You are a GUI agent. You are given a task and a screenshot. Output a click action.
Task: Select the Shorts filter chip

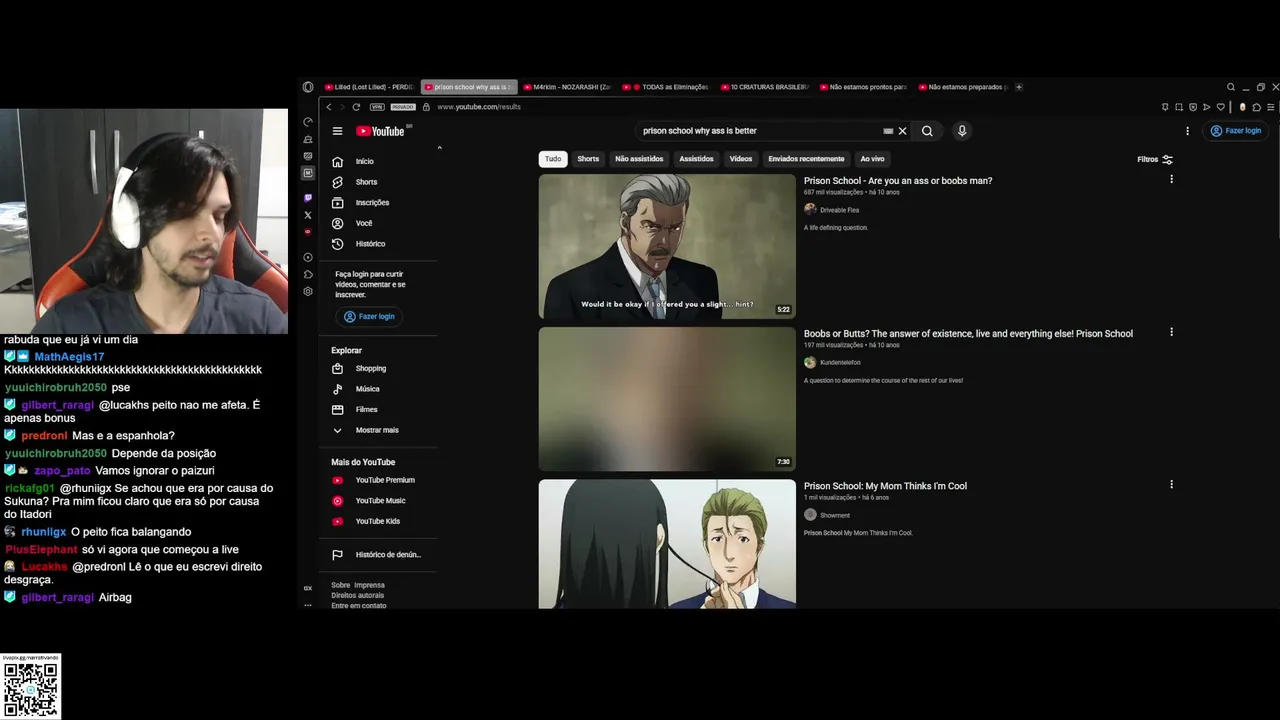coord(588,159)
